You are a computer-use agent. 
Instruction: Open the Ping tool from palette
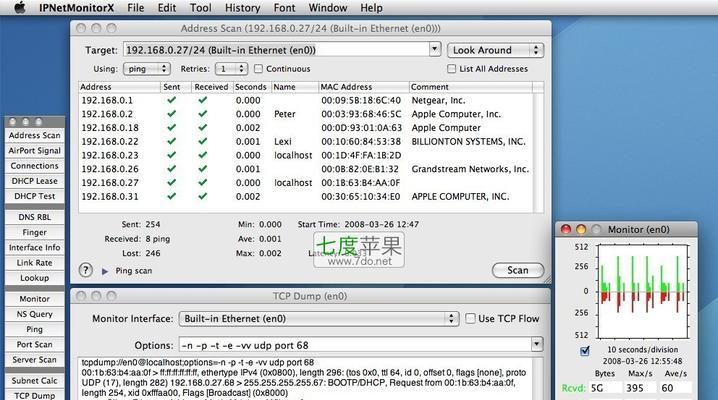34,329
